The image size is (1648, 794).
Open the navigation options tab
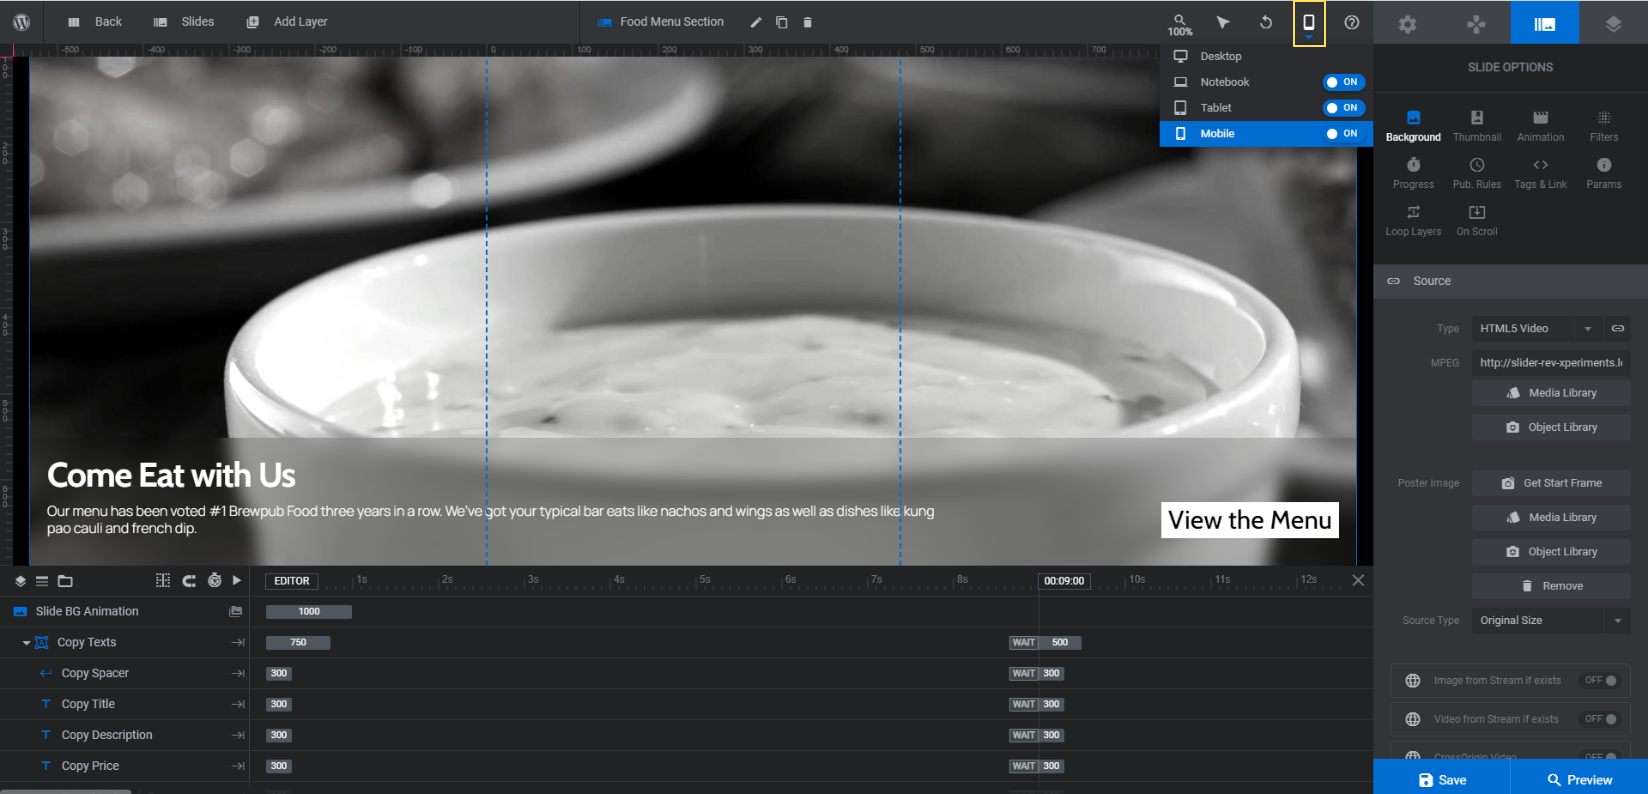tap(1476, 23)
